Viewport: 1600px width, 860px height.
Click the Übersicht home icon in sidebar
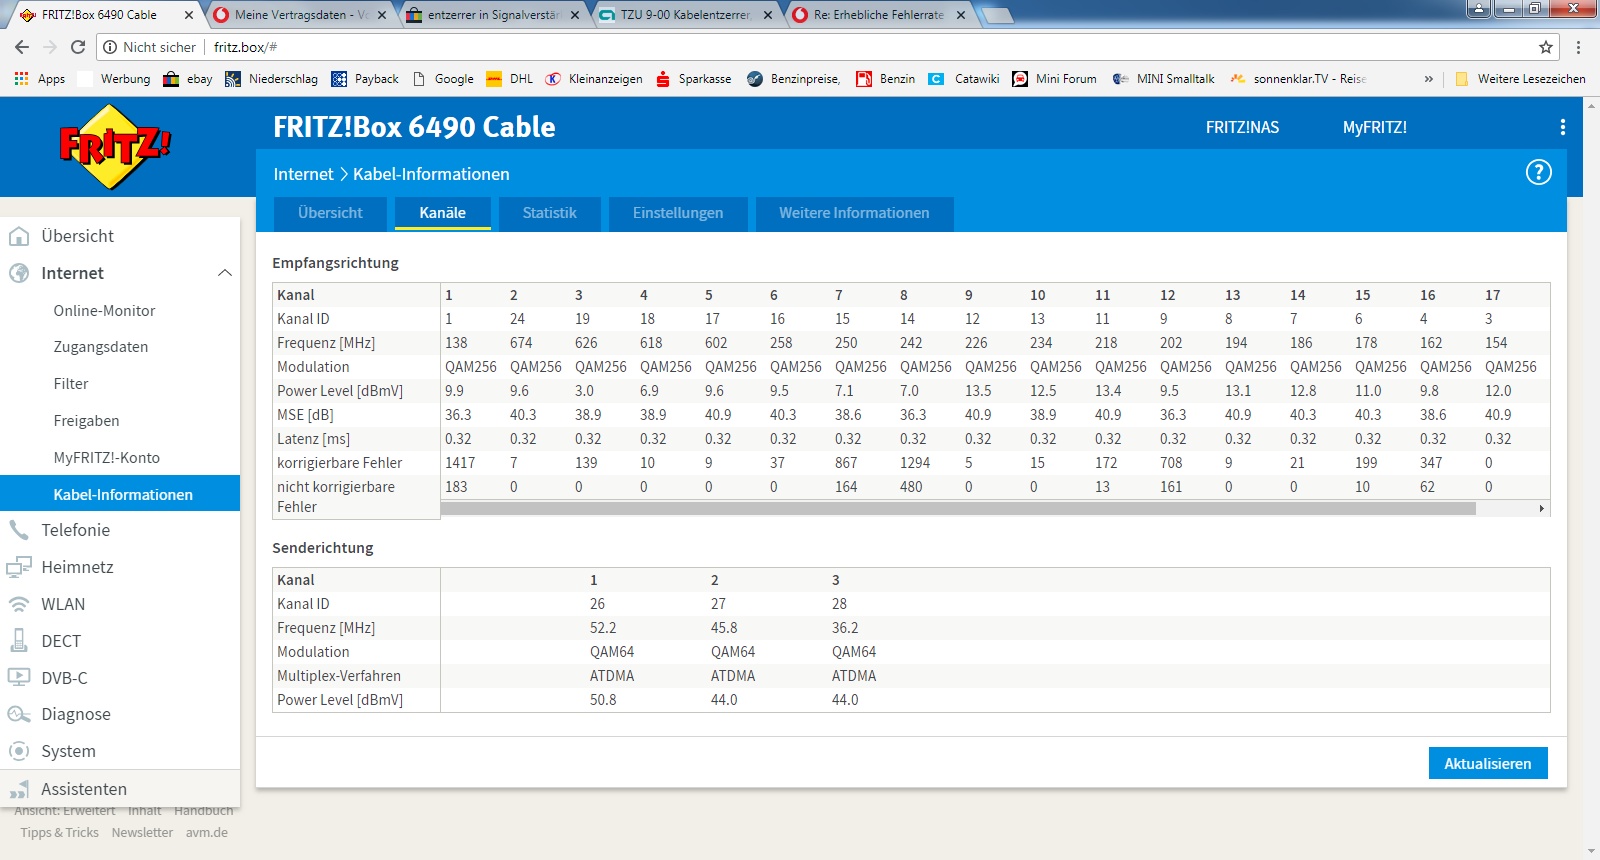click(x=19, y=236)
